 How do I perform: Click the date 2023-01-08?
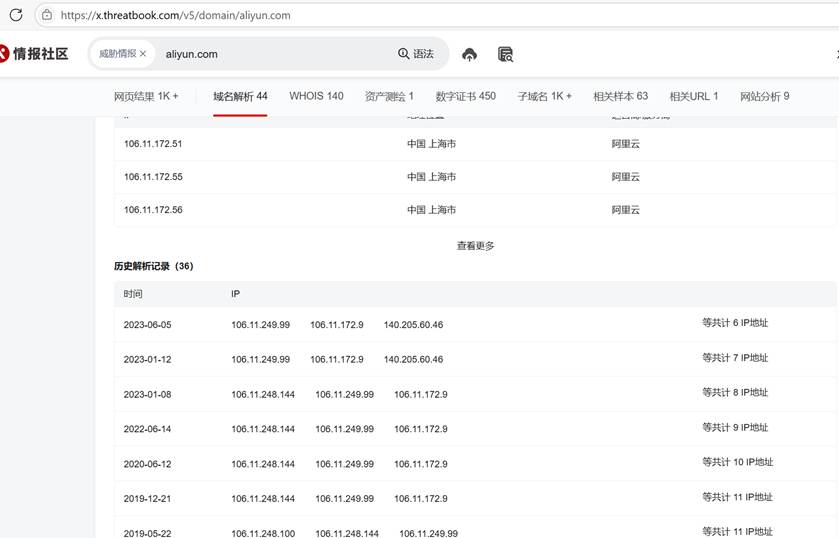pos(147,395)
